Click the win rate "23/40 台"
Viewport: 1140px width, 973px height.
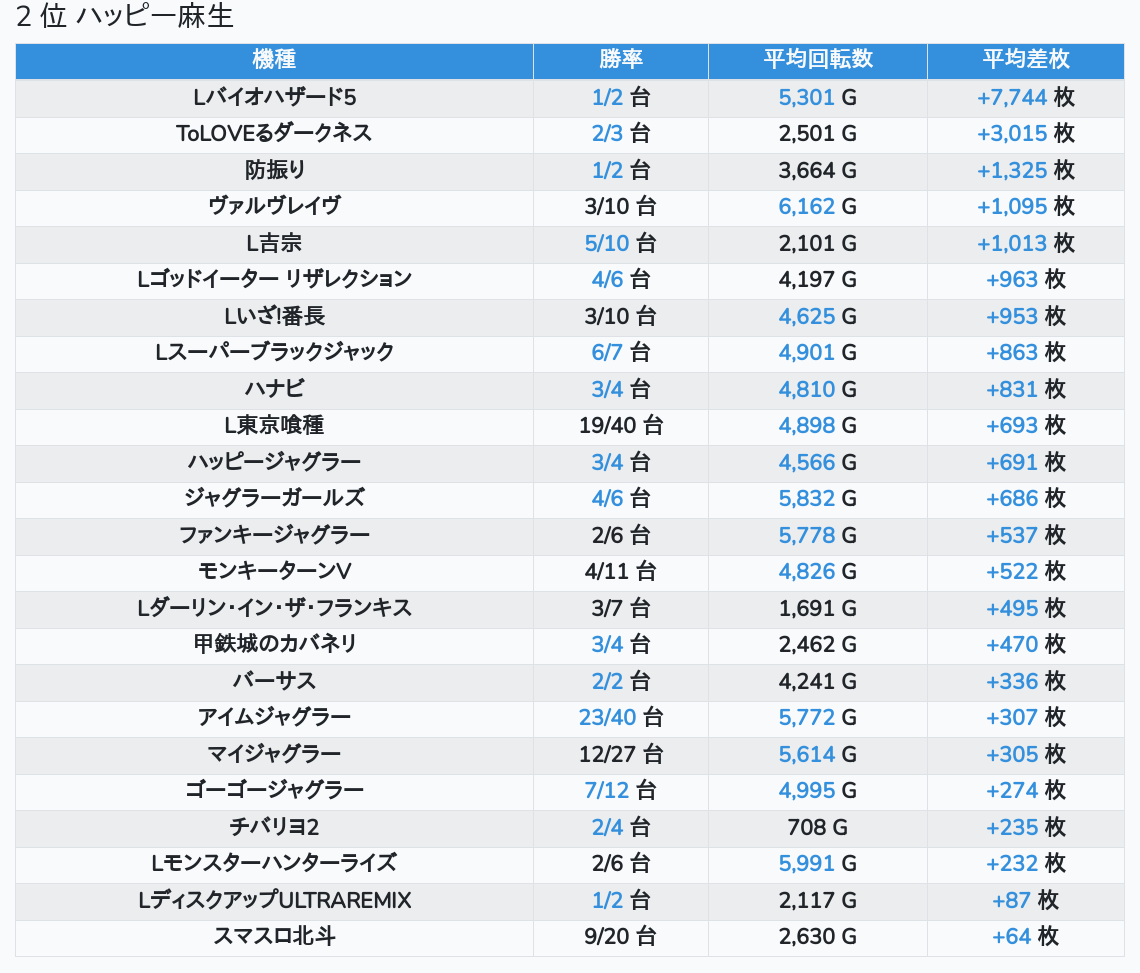click(x=621, y=718)
